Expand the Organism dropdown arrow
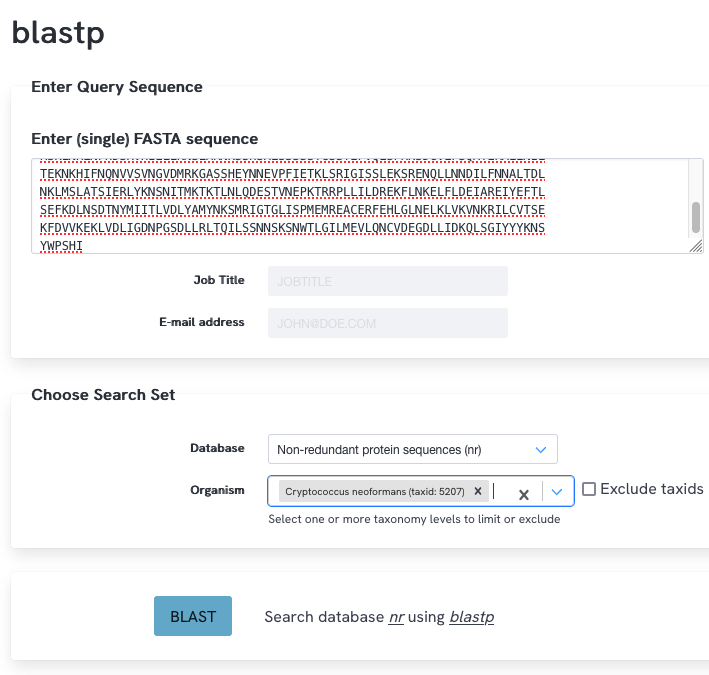 557,491
